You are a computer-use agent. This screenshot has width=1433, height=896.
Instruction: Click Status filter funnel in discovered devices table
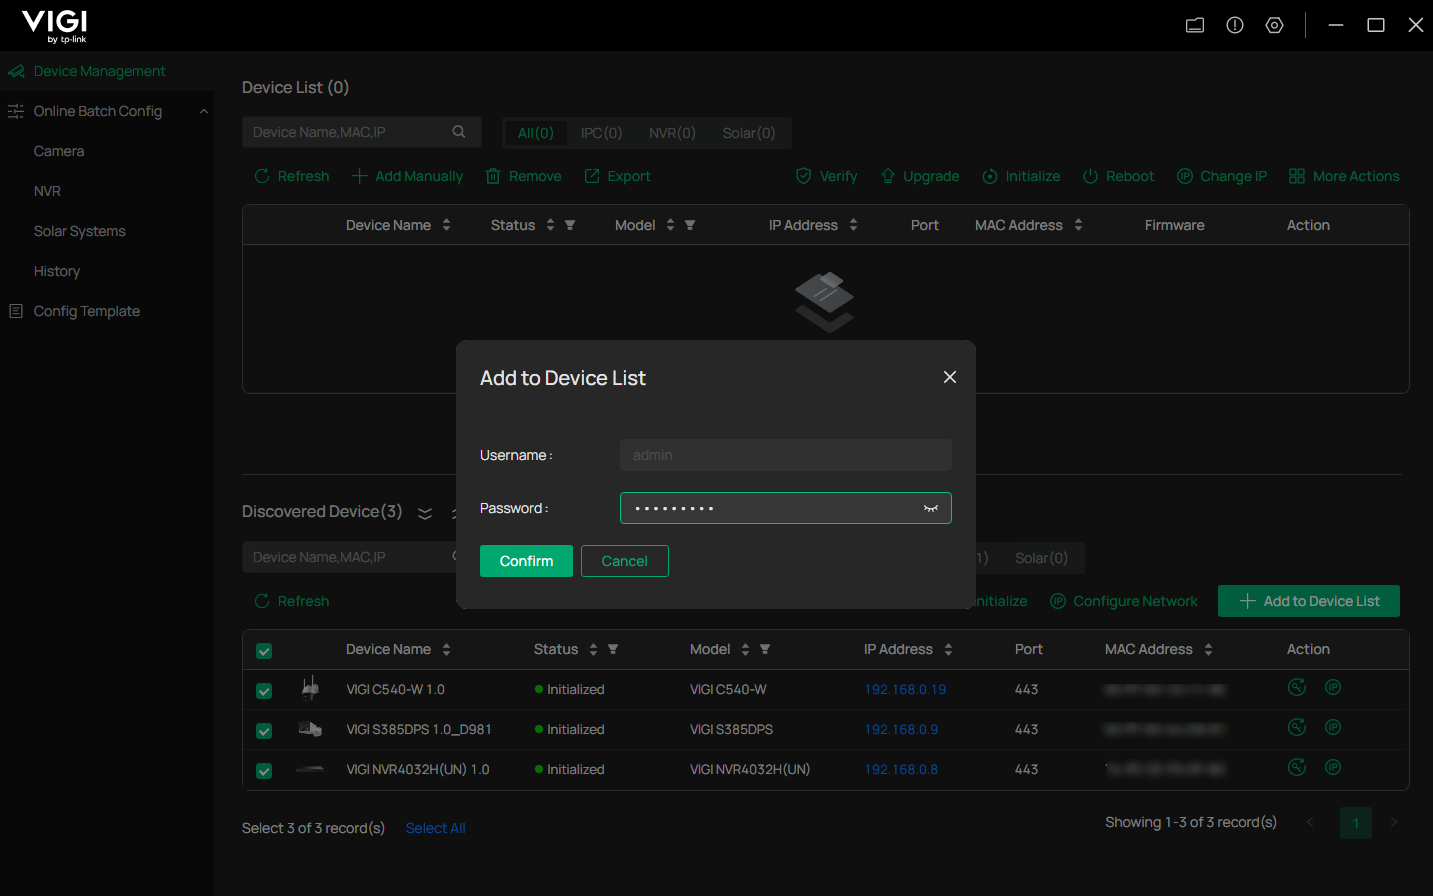[x=613, y=649]
